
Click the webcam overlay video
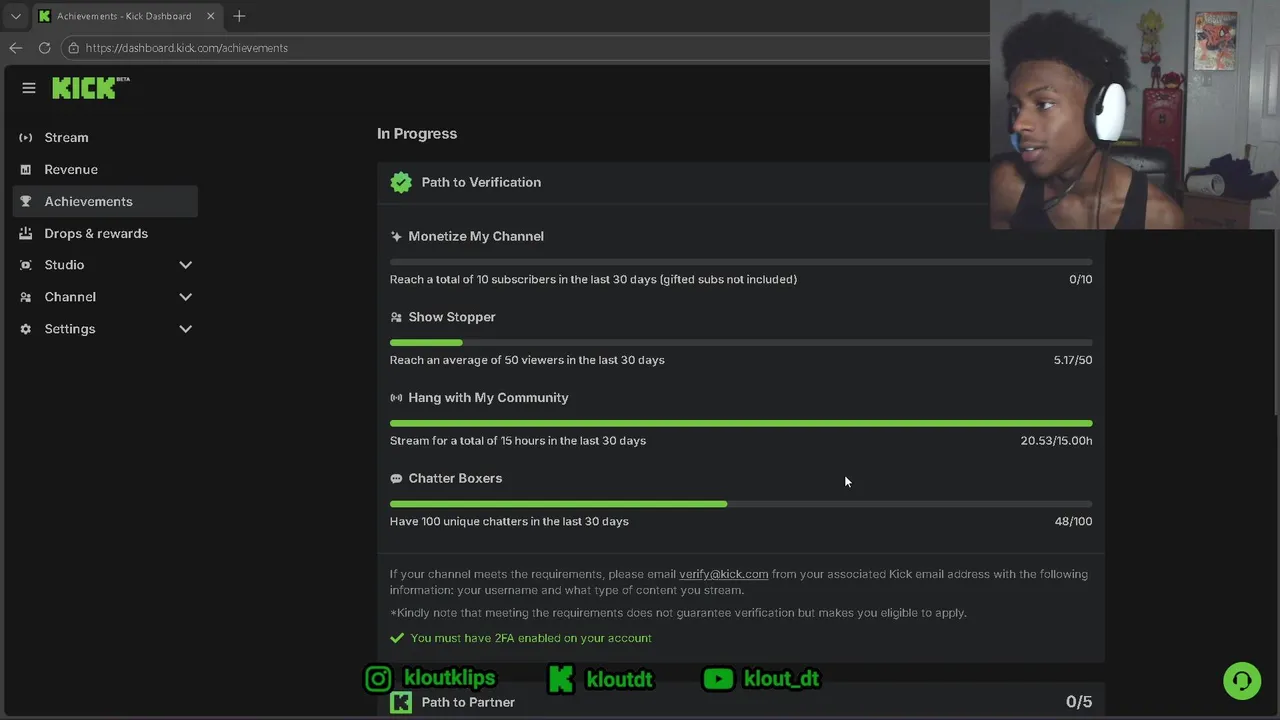(1135, 115)
